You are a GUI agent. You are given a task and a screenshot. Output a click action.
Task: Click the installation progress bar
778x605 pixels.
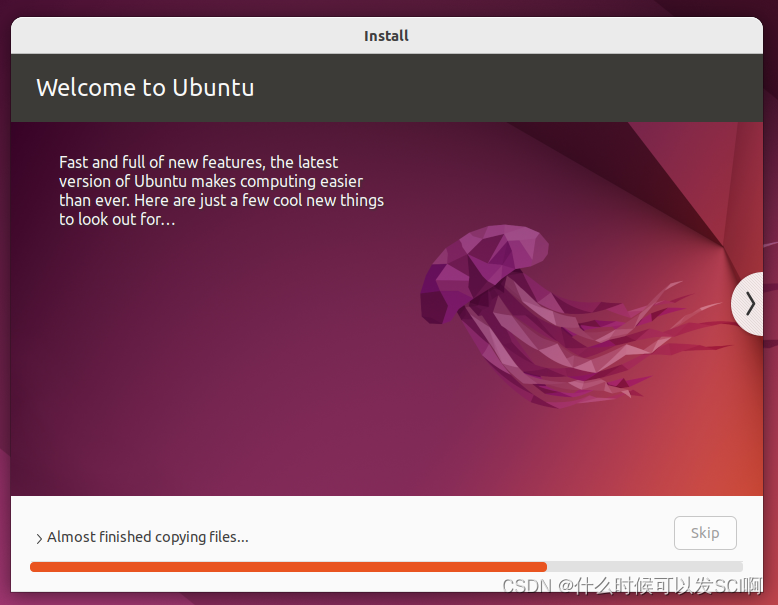pyautogui.click(x=386, y=567)
